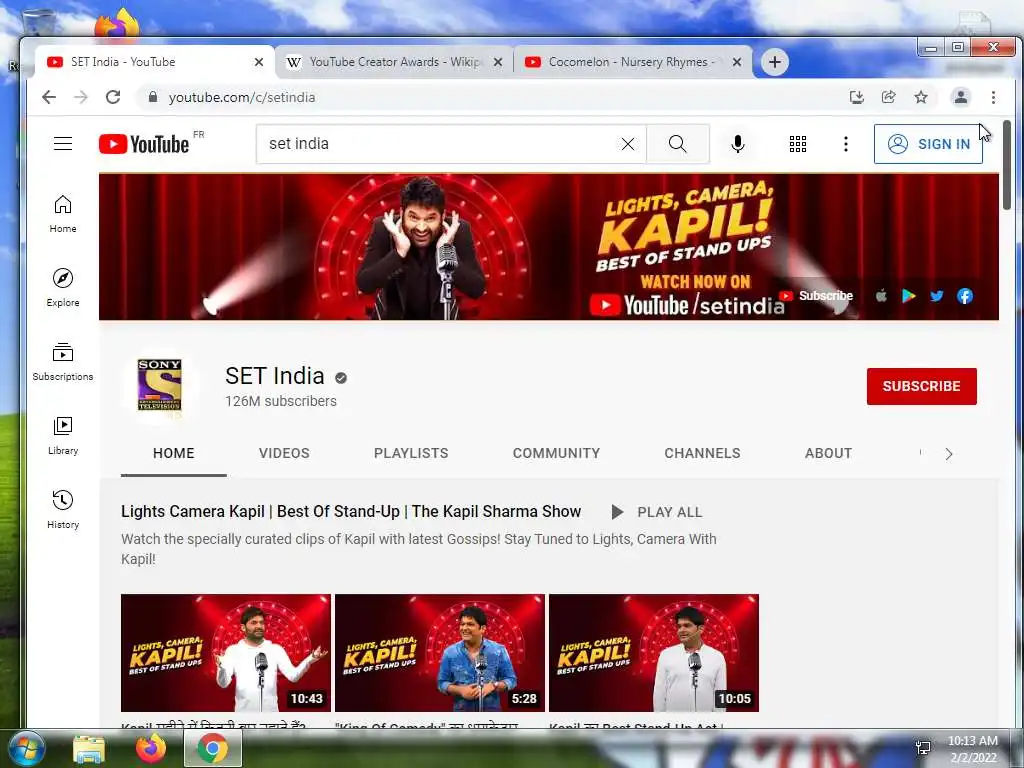Clear the search box with the X icon
1024x768 pixels.
(x=628, y=144)
